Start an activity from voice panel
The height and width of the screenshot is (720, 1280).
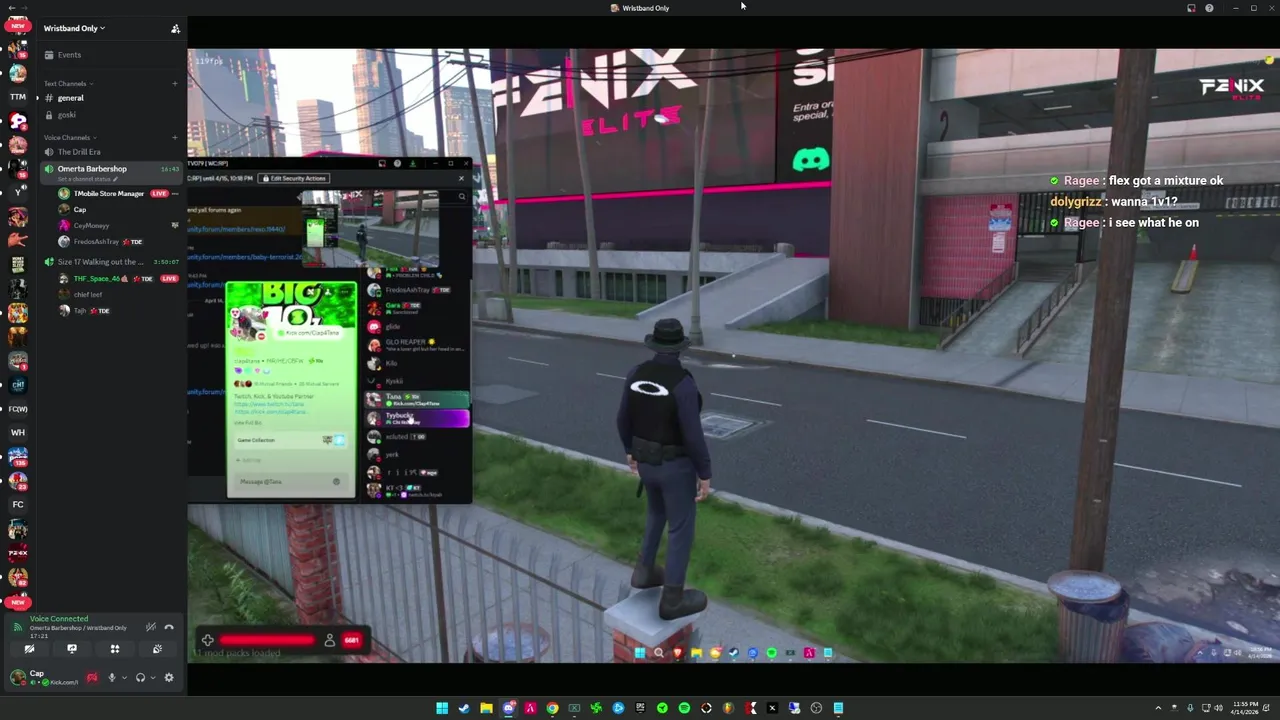click(x=115, y=649)
